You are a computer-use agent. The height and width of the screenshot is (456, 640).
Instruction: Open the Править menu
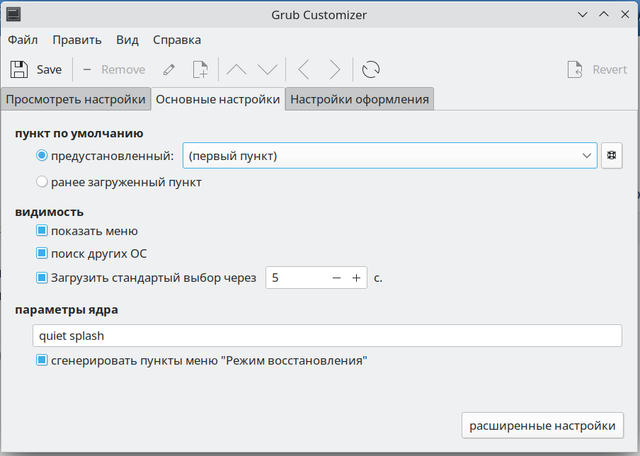coord(77,40)
